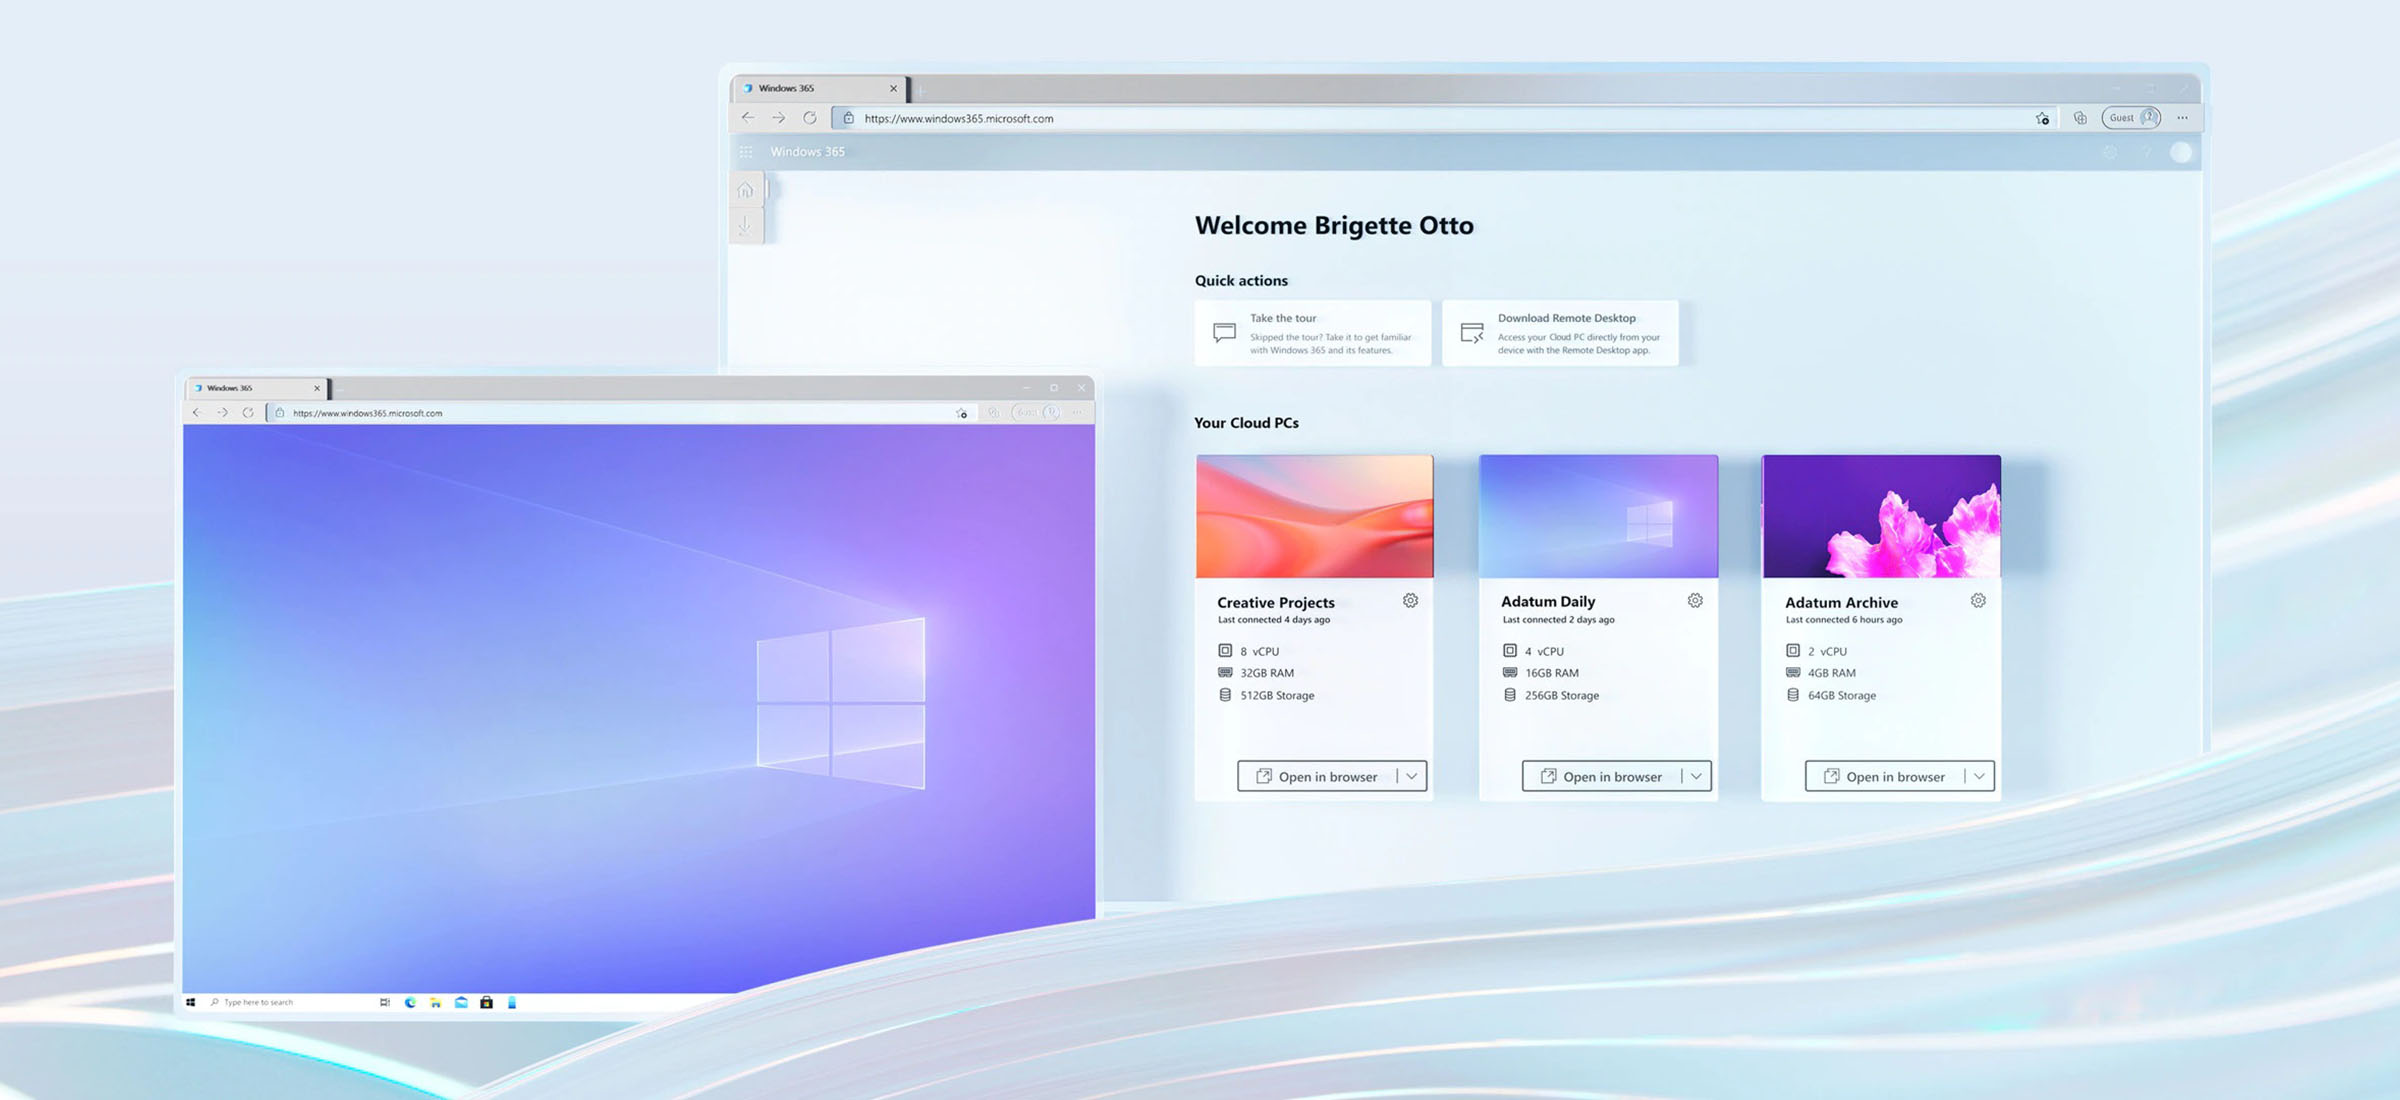Select the Windows 365 tab in front browser

point(258,388)
